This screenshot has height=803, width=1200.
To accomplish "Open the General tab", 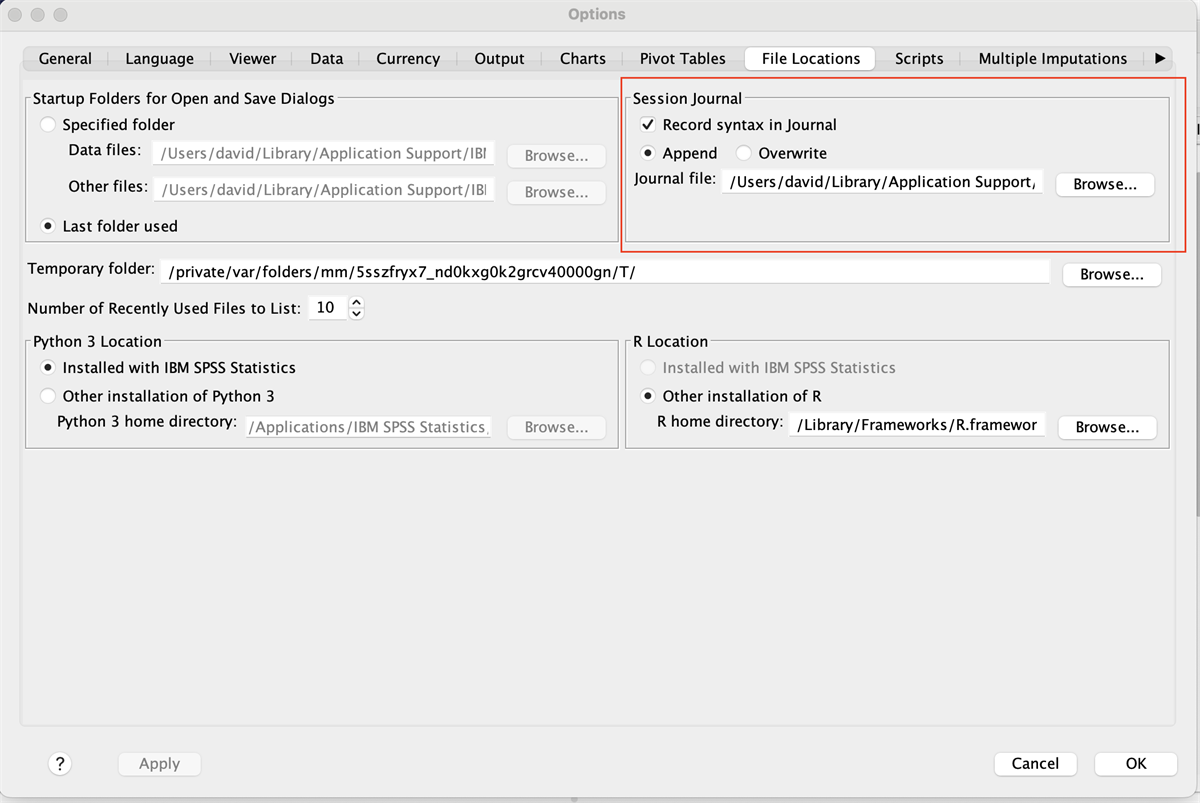I will tap(65, 59).
